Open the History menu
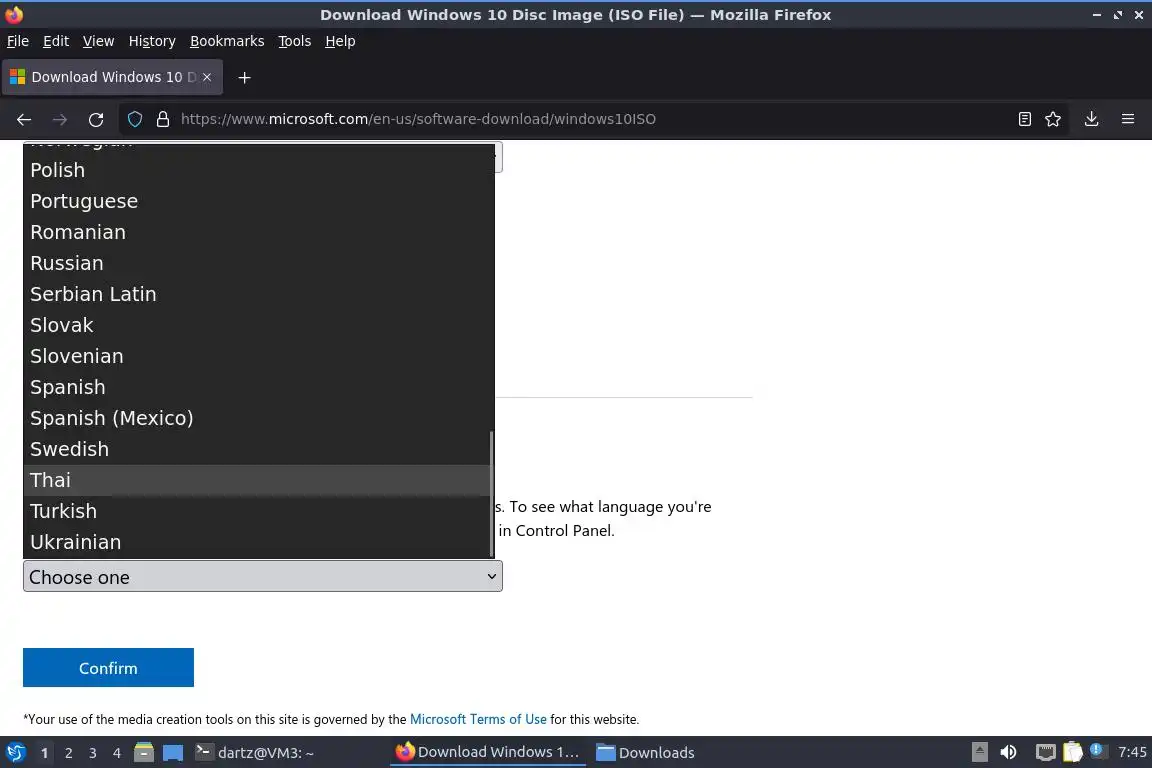Screen dimensions: 1152x768 (152, 41)
